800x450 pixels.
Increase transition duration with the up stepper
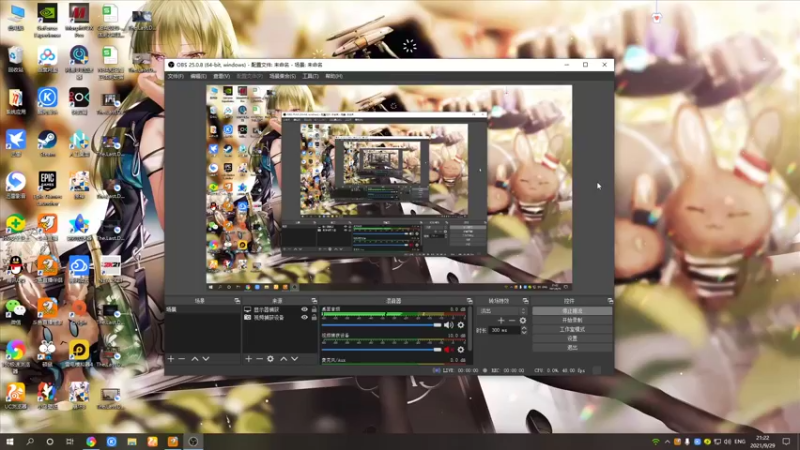coord(523,328)
